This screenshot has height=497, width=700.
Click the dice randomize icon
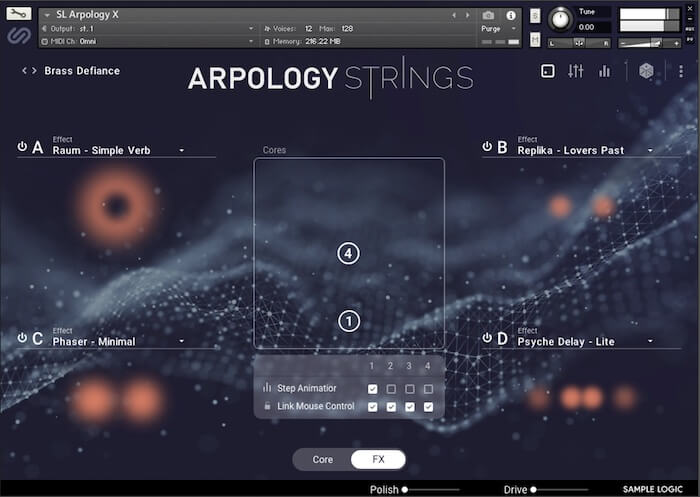coord(647,71)
